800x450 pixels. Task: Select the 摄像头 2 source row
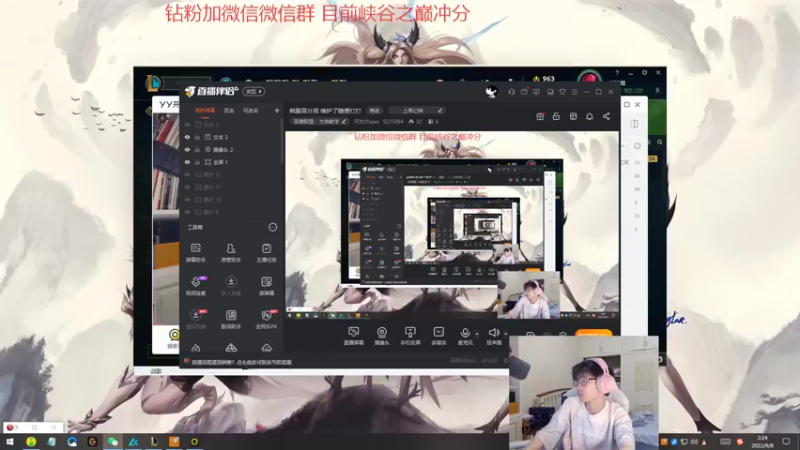tap(231, 149)
